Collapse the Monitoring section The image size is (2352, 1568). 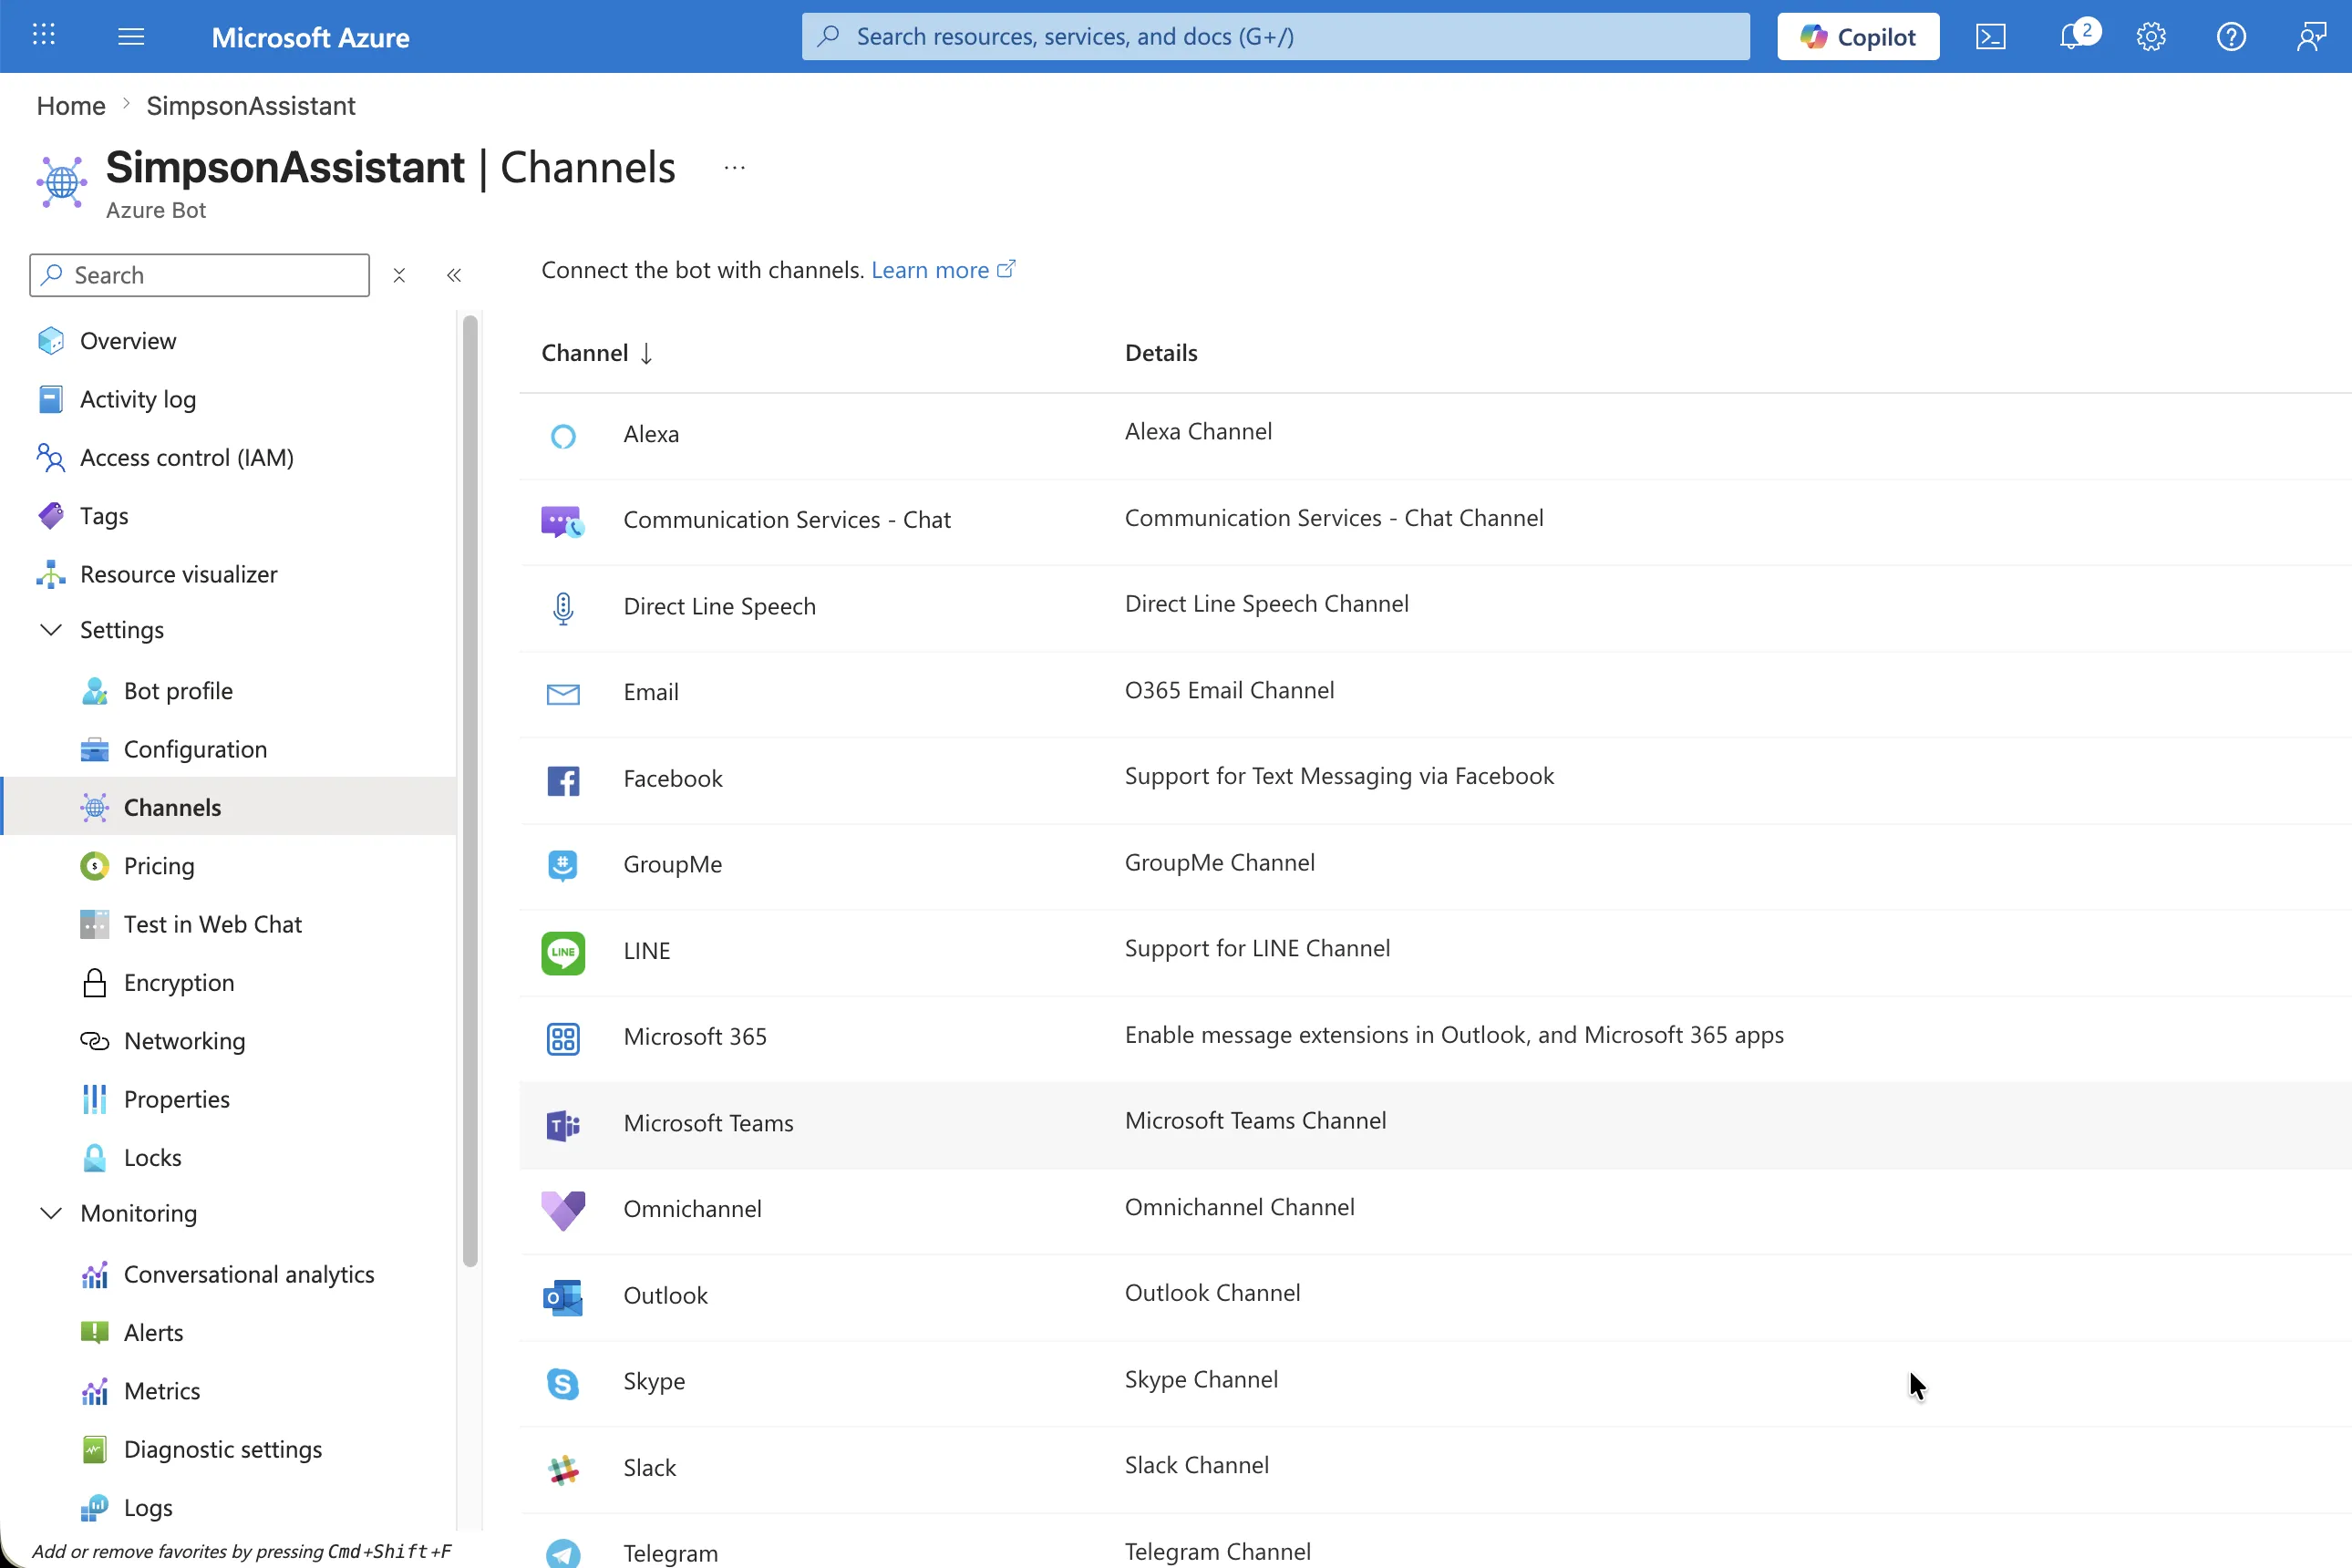pyautogui.click(x=51, y=1212)
